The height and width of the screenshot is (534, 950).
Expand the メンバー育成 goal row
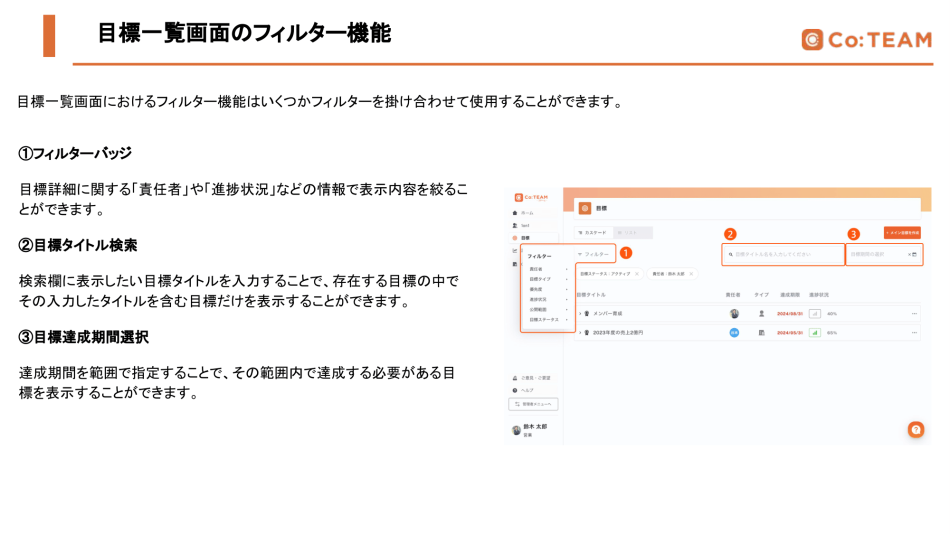coord(580,314)
